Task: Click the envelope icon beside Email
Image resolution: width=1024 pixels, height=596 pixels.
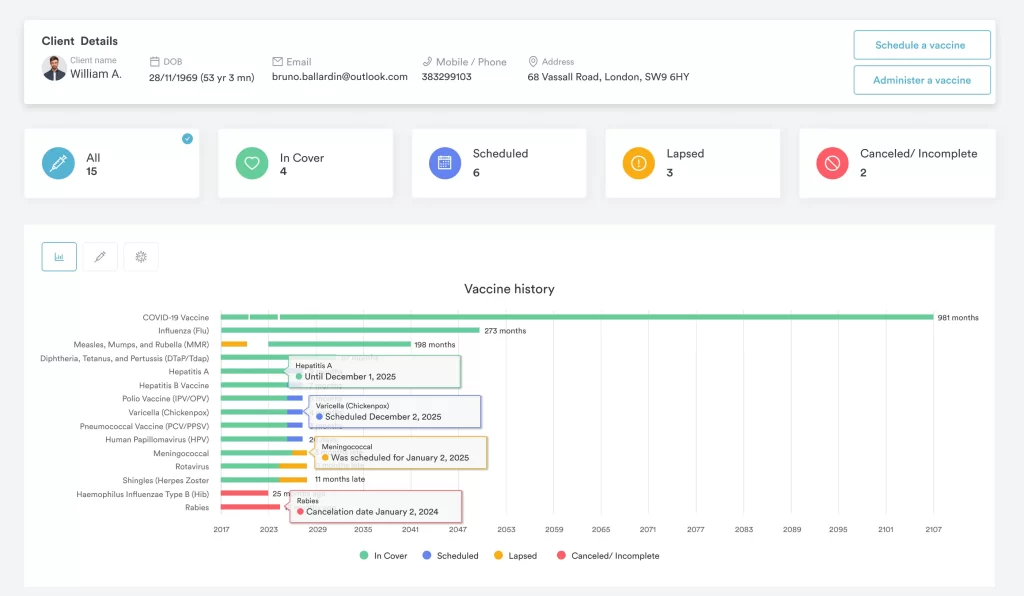Action: (276, 61)
